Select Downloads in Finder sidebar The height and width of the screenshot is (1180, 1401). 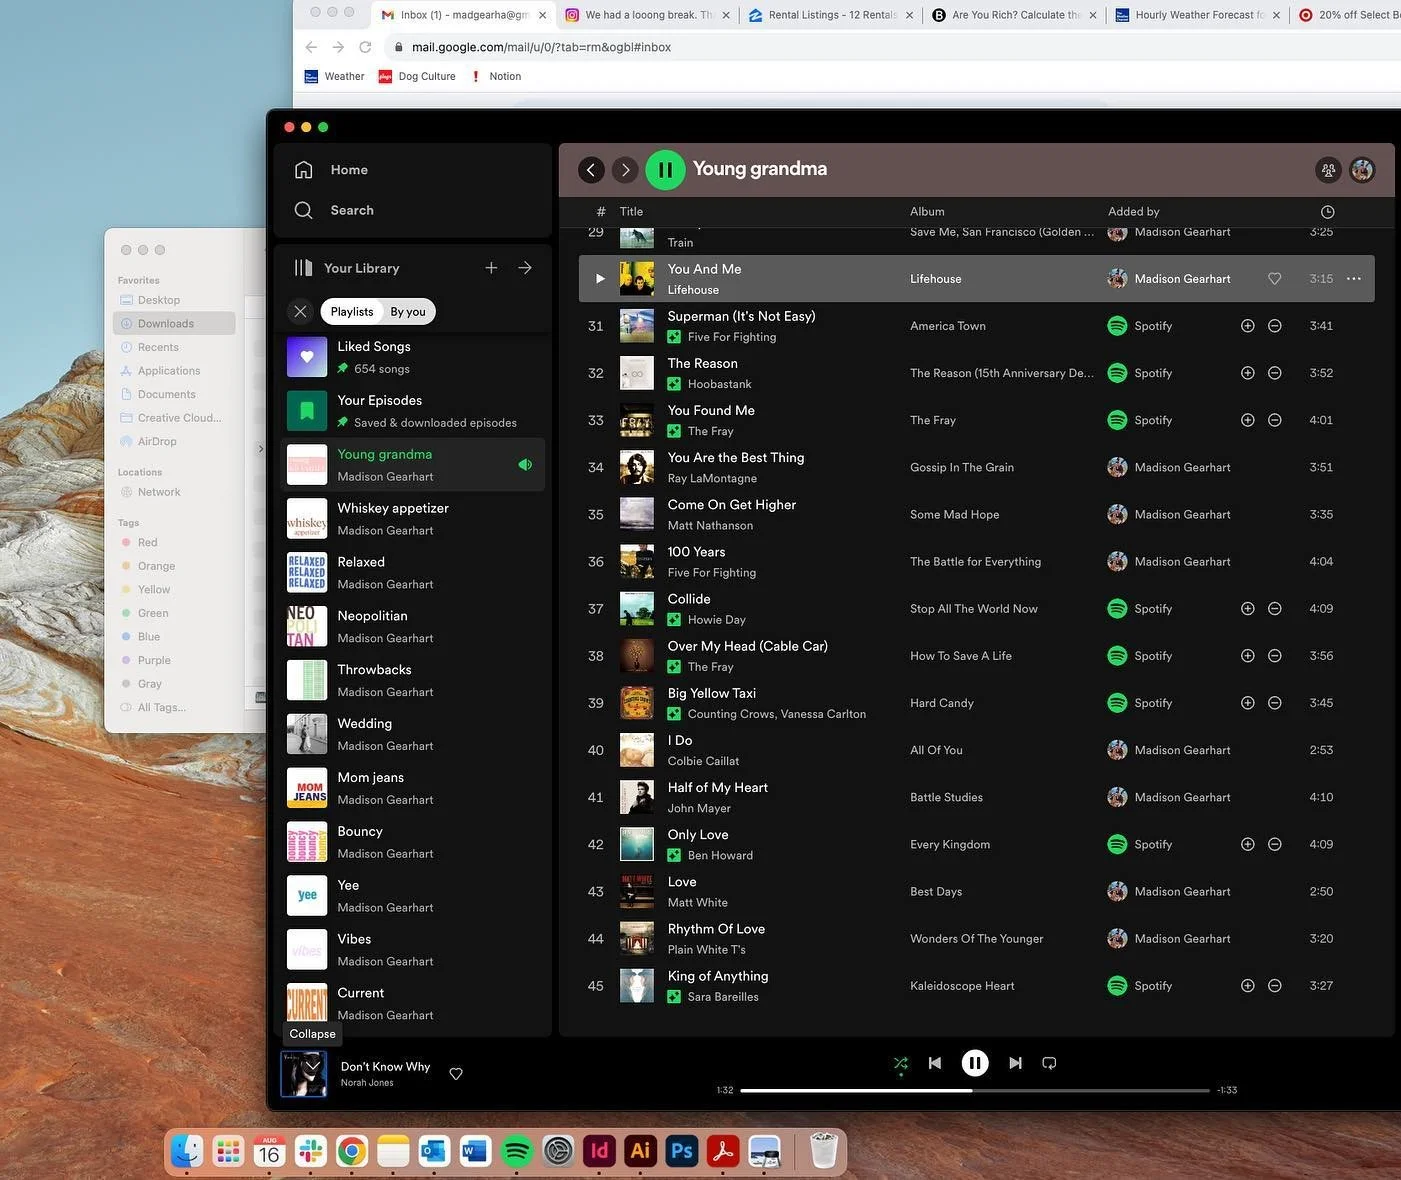[175, 324]
